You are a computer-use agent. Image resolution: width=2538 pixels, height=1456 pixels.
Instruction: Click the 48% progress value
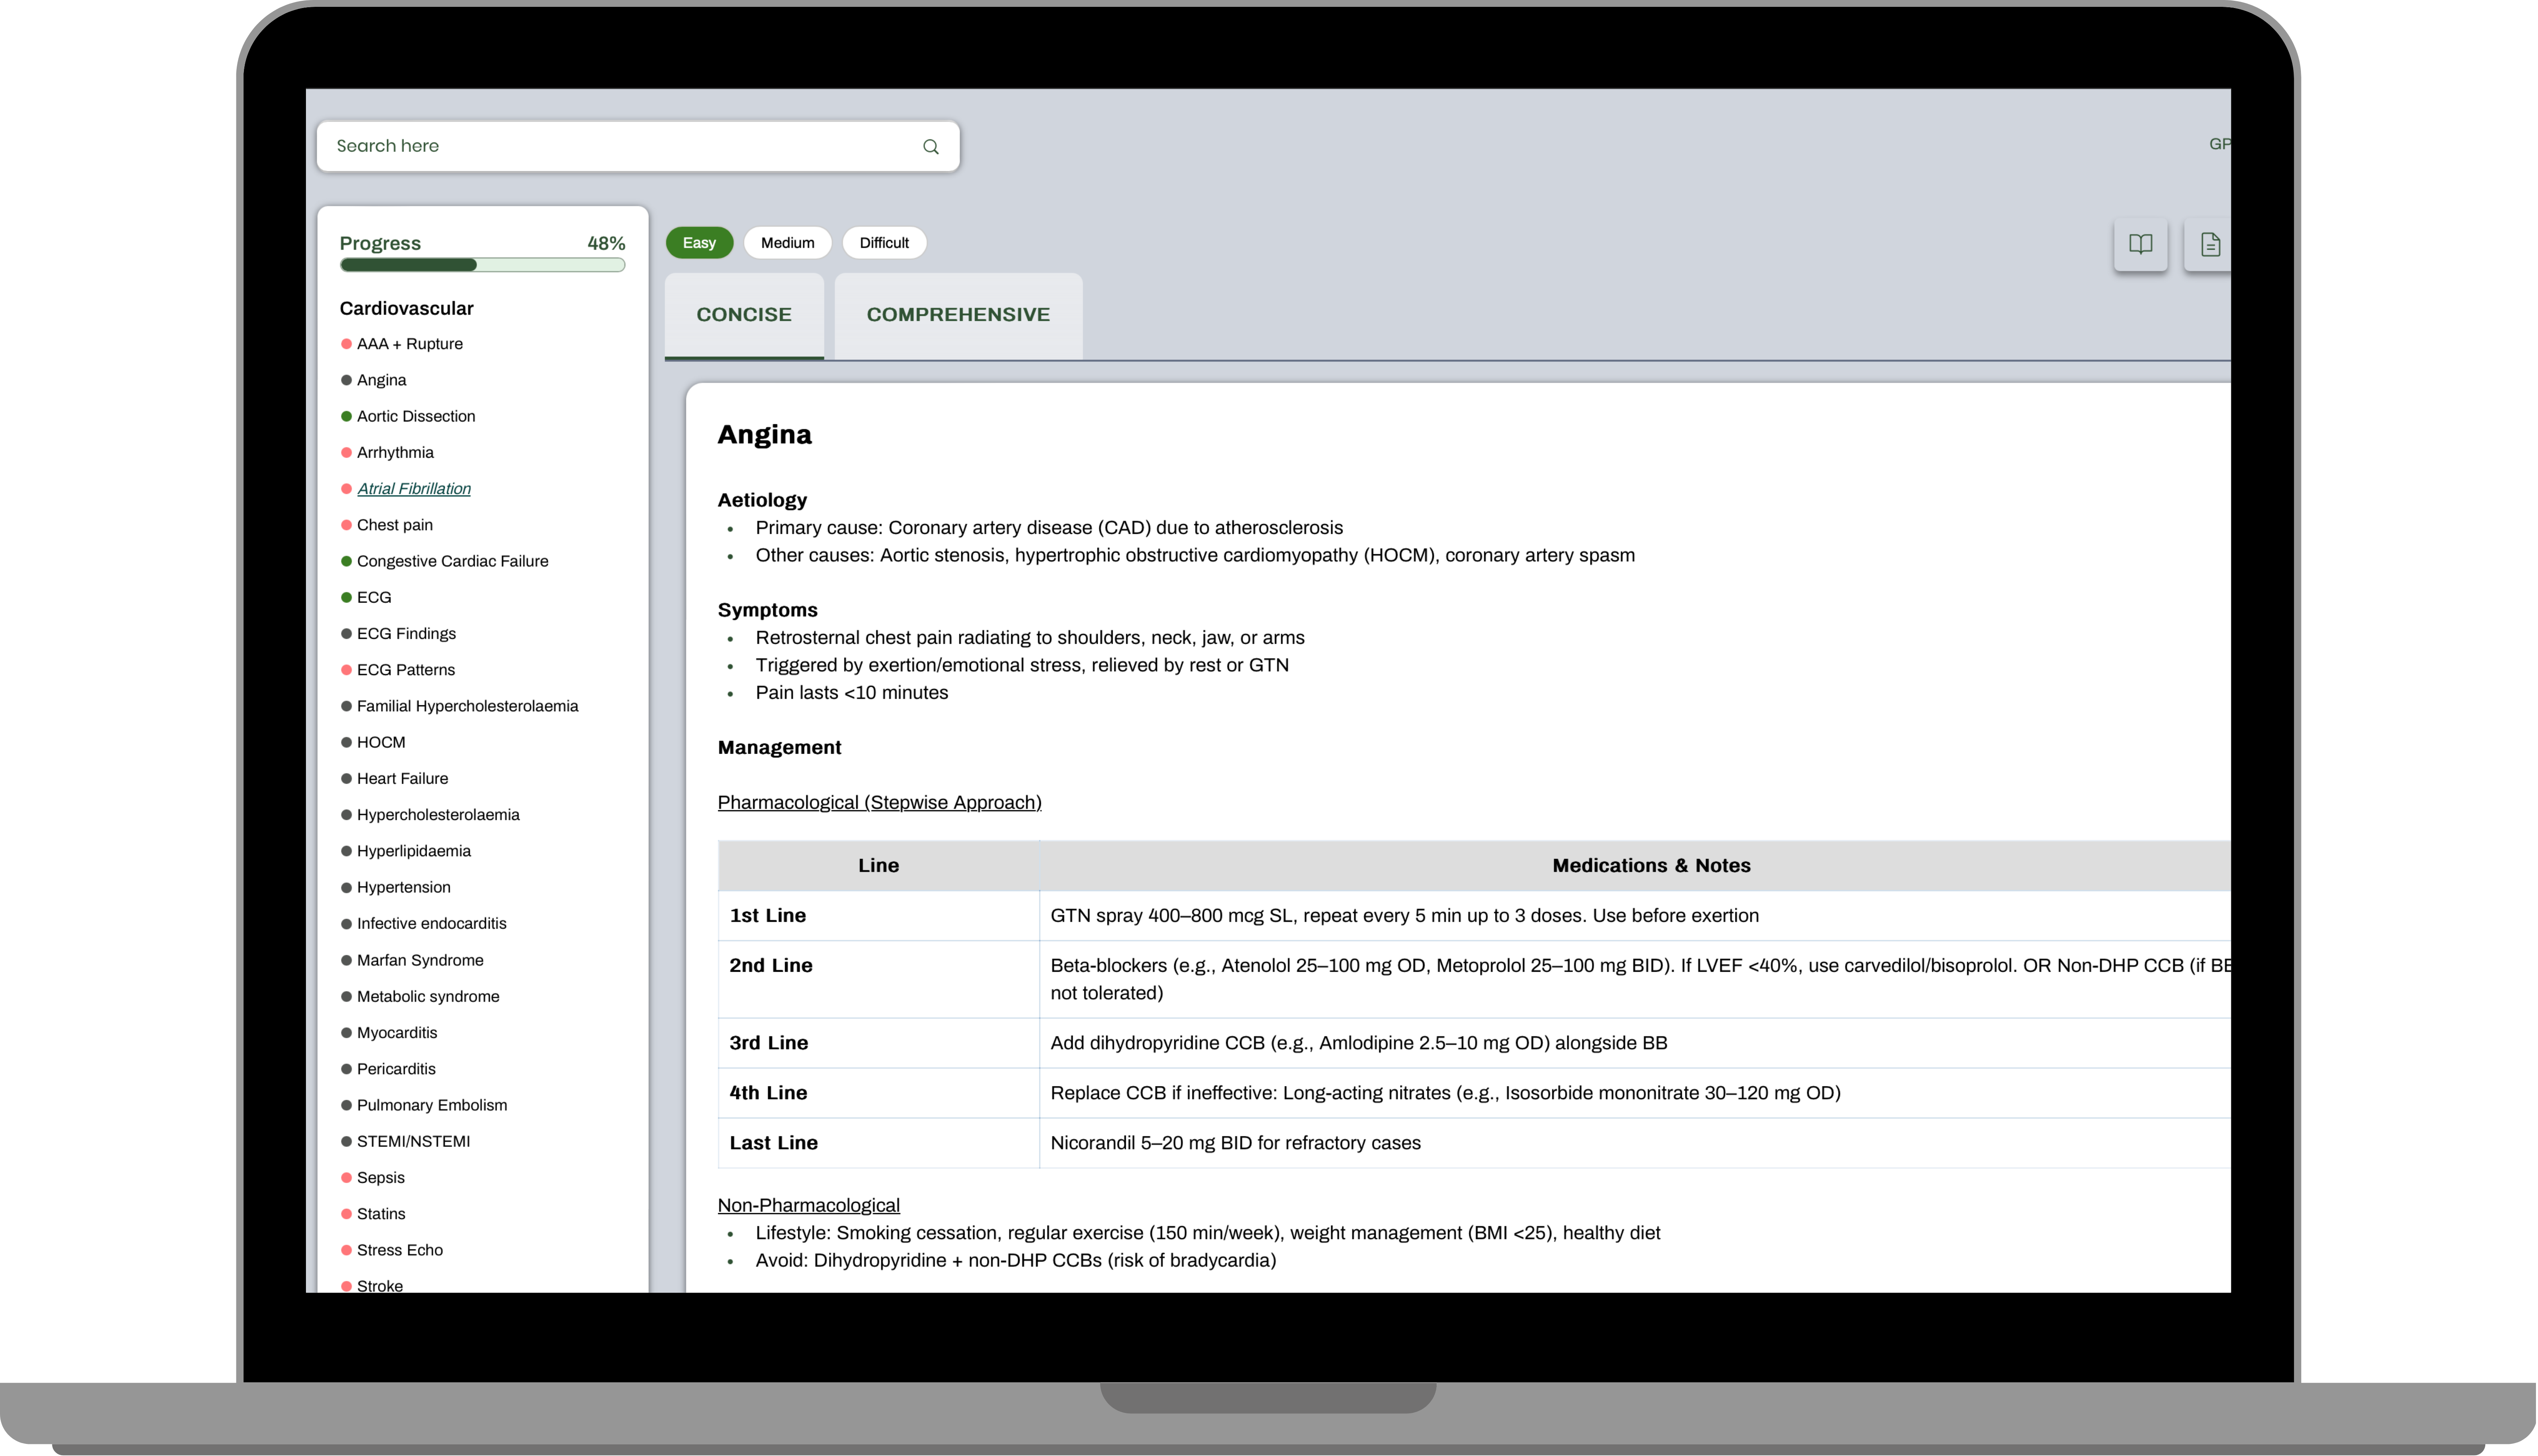tap(606, 243)
